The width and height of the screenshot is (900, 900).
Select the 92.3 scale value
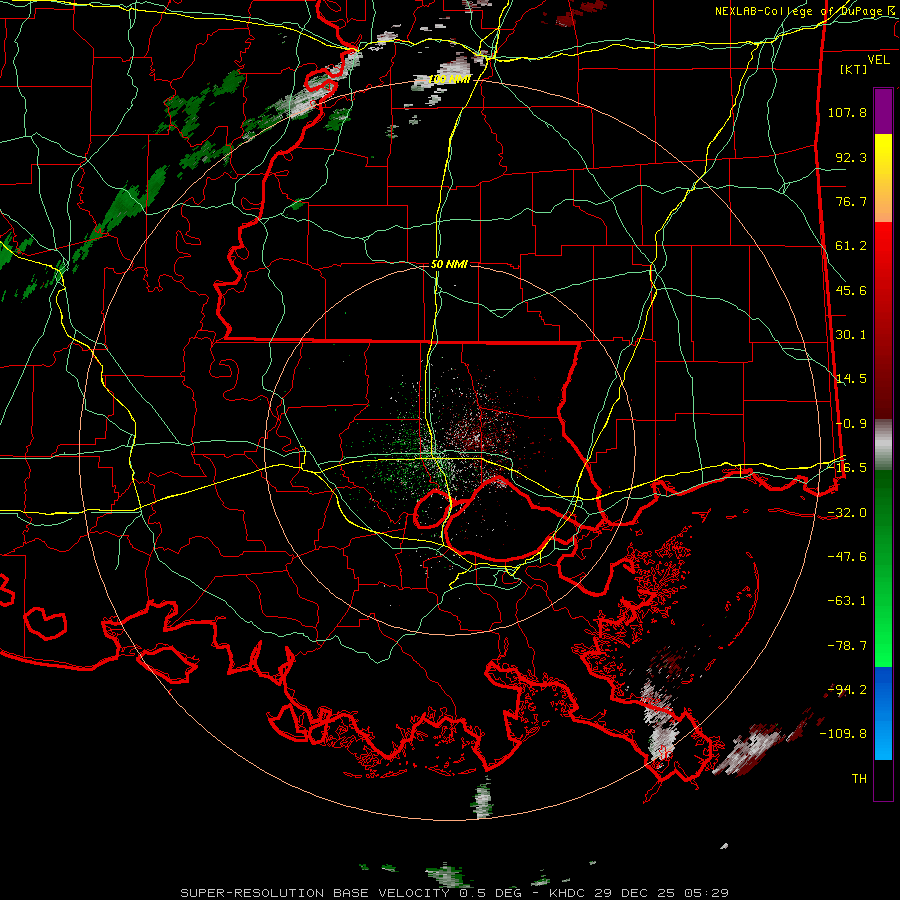(851, 157)
